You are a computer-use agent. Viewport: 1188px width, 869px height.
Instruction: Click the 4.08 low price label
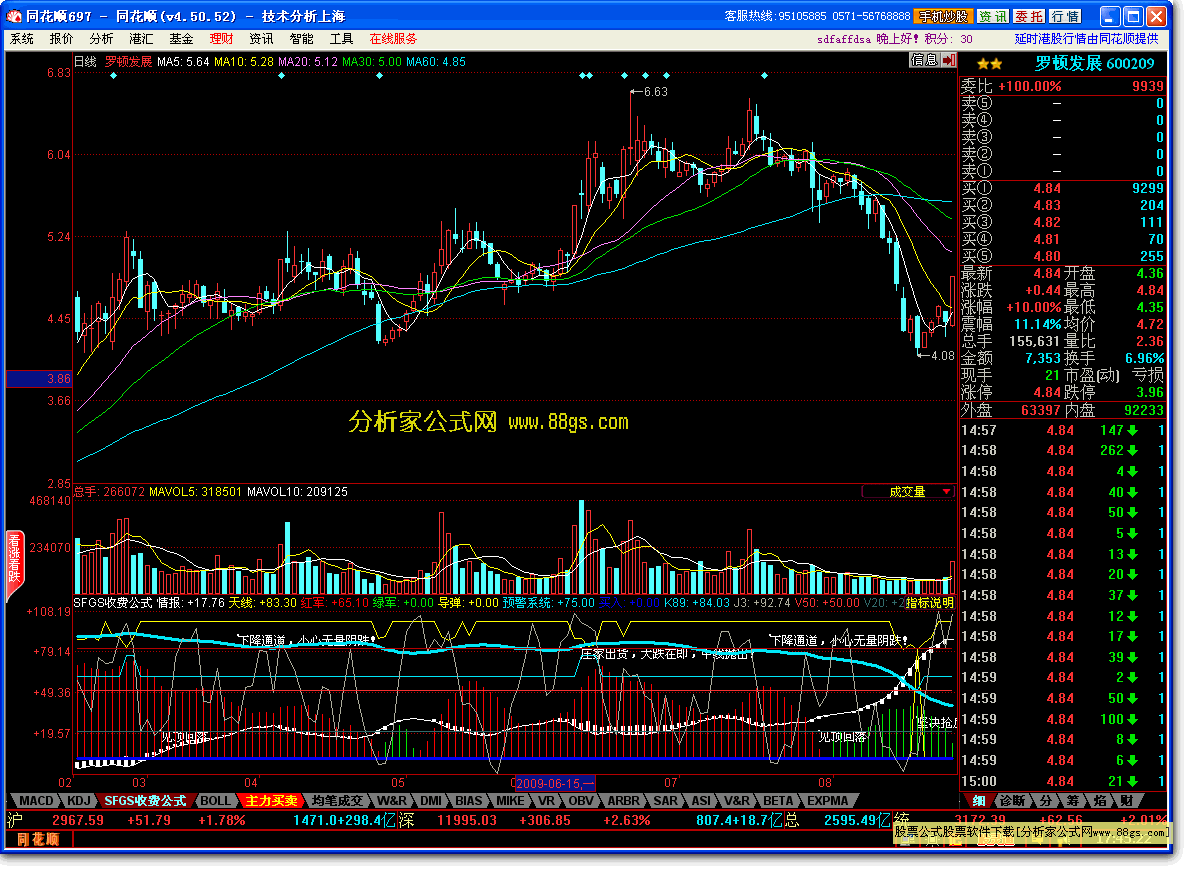pos(943,356)
